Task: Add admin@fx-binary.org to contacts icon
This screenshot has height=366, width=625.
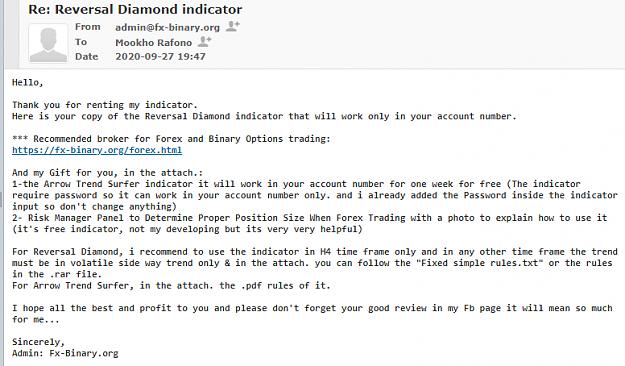Action: tap(232, 27)
